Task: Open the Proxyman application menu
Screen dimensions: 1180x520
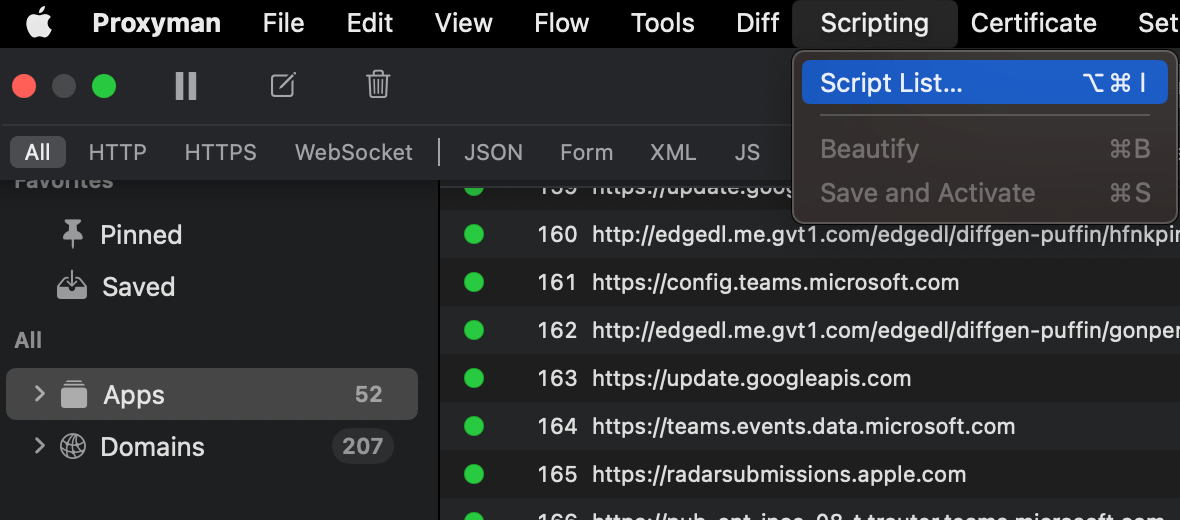Action: point(157,23)
